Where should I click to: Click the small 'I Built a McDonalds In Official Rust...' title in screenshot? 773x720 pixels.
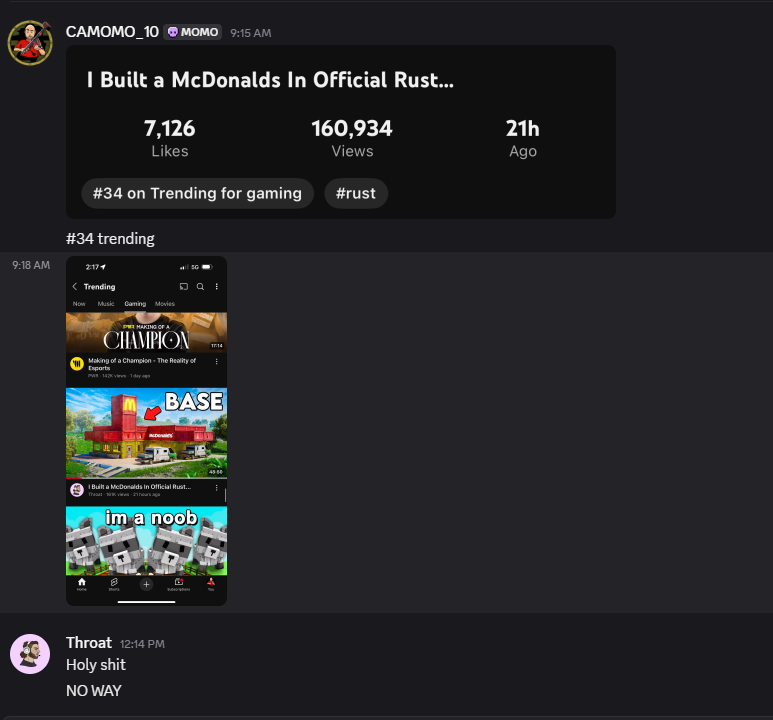(x=140, y=487)
